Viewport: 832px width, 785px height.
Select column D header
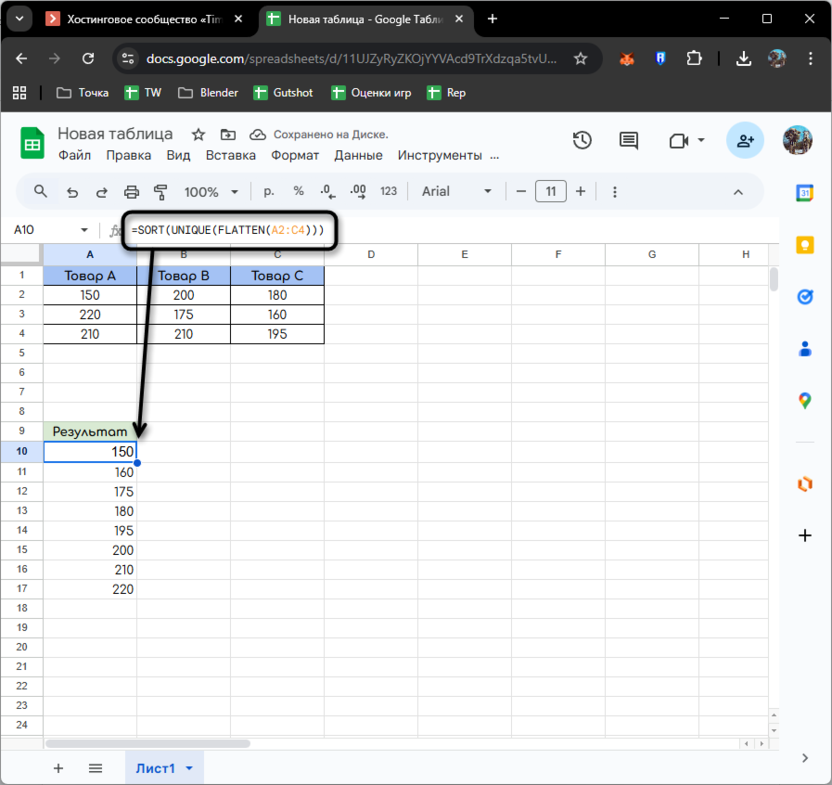pyautogui.click(x=371, y=254)
